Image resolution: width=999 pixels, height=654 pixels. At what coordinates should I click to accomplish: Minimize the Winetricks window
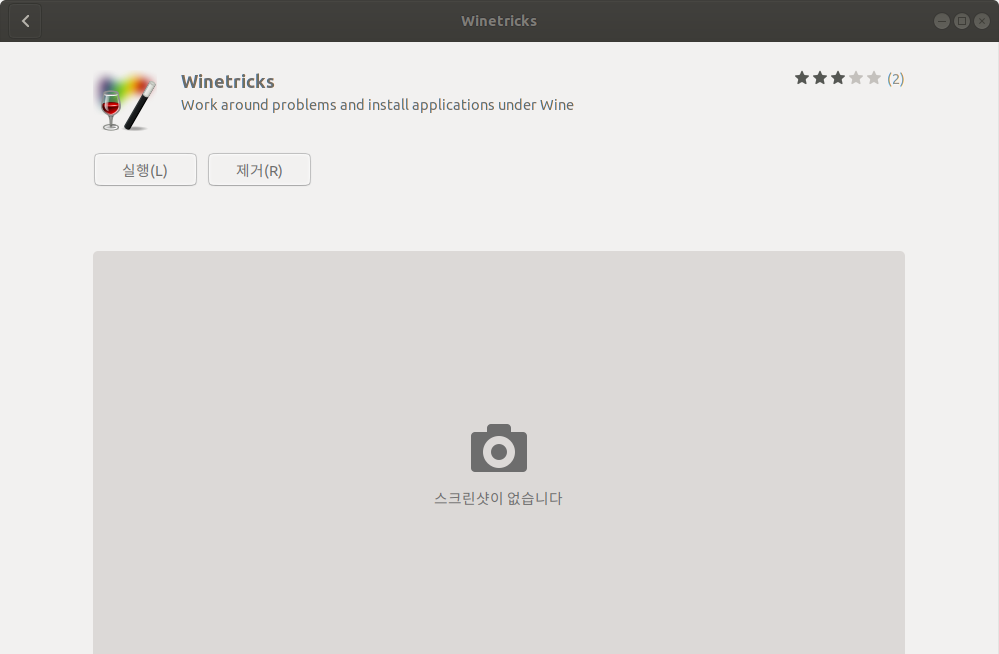click(x=942, y=21)
